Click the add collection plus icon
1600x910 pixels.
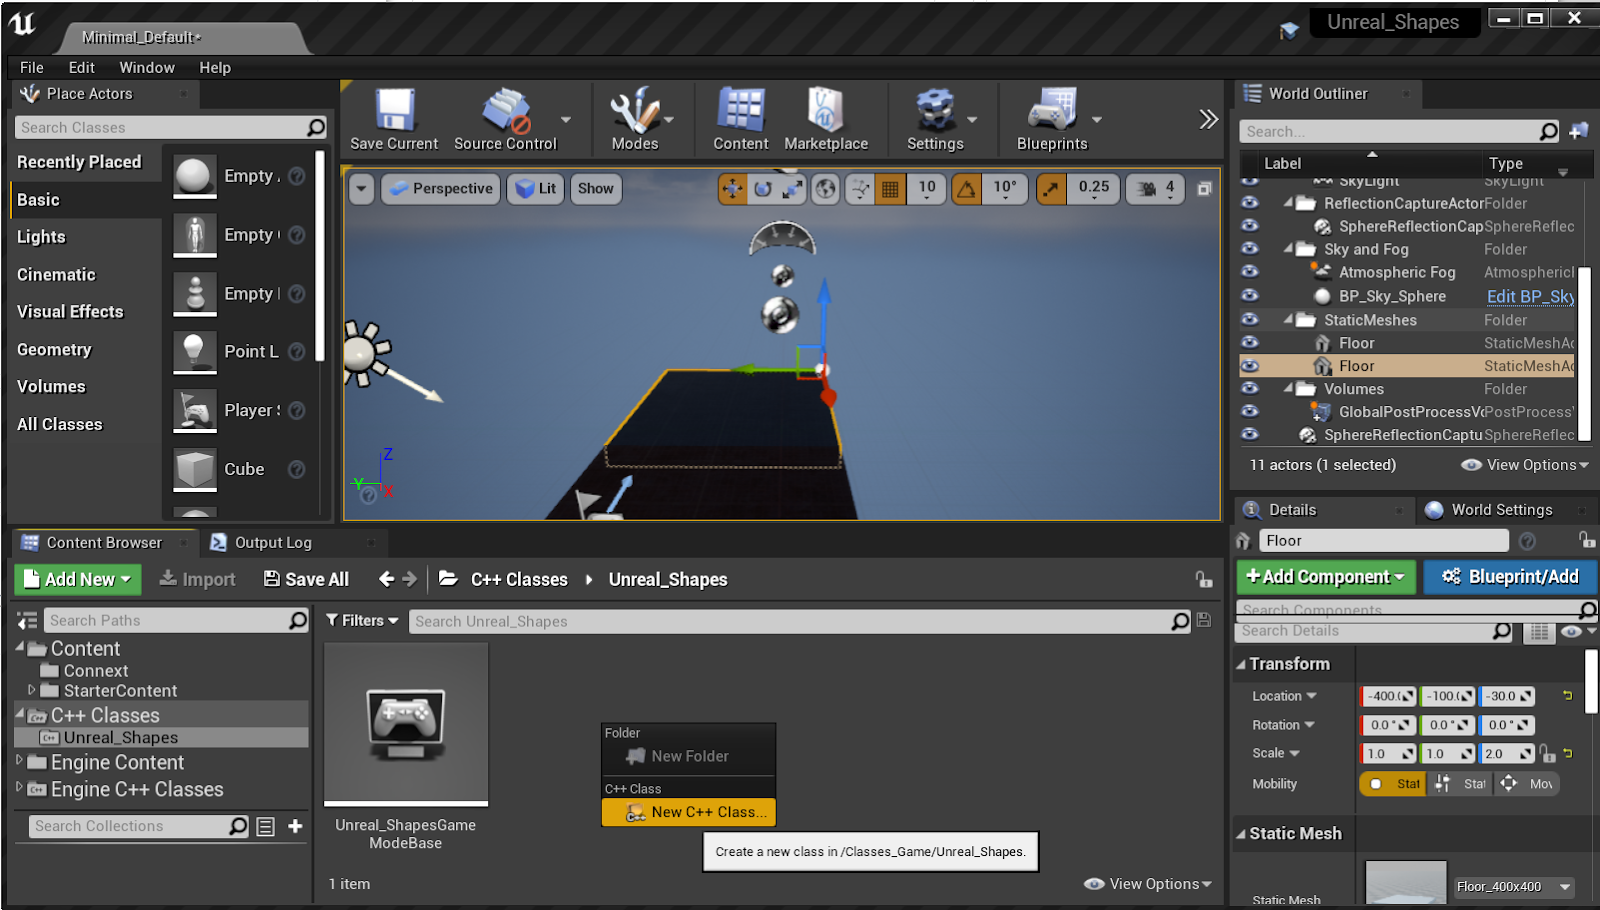tap(295, 826)
